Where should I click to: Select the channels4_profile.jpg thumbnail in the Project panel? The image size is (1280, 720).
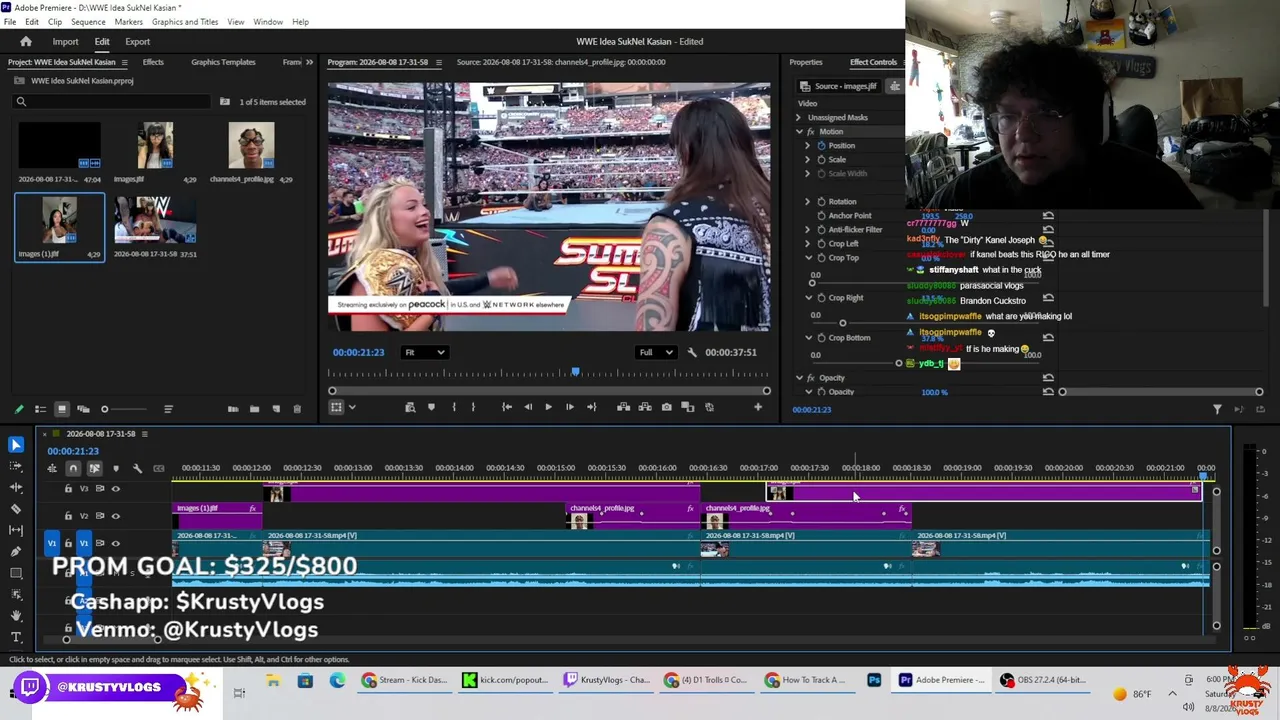point(251,146)
